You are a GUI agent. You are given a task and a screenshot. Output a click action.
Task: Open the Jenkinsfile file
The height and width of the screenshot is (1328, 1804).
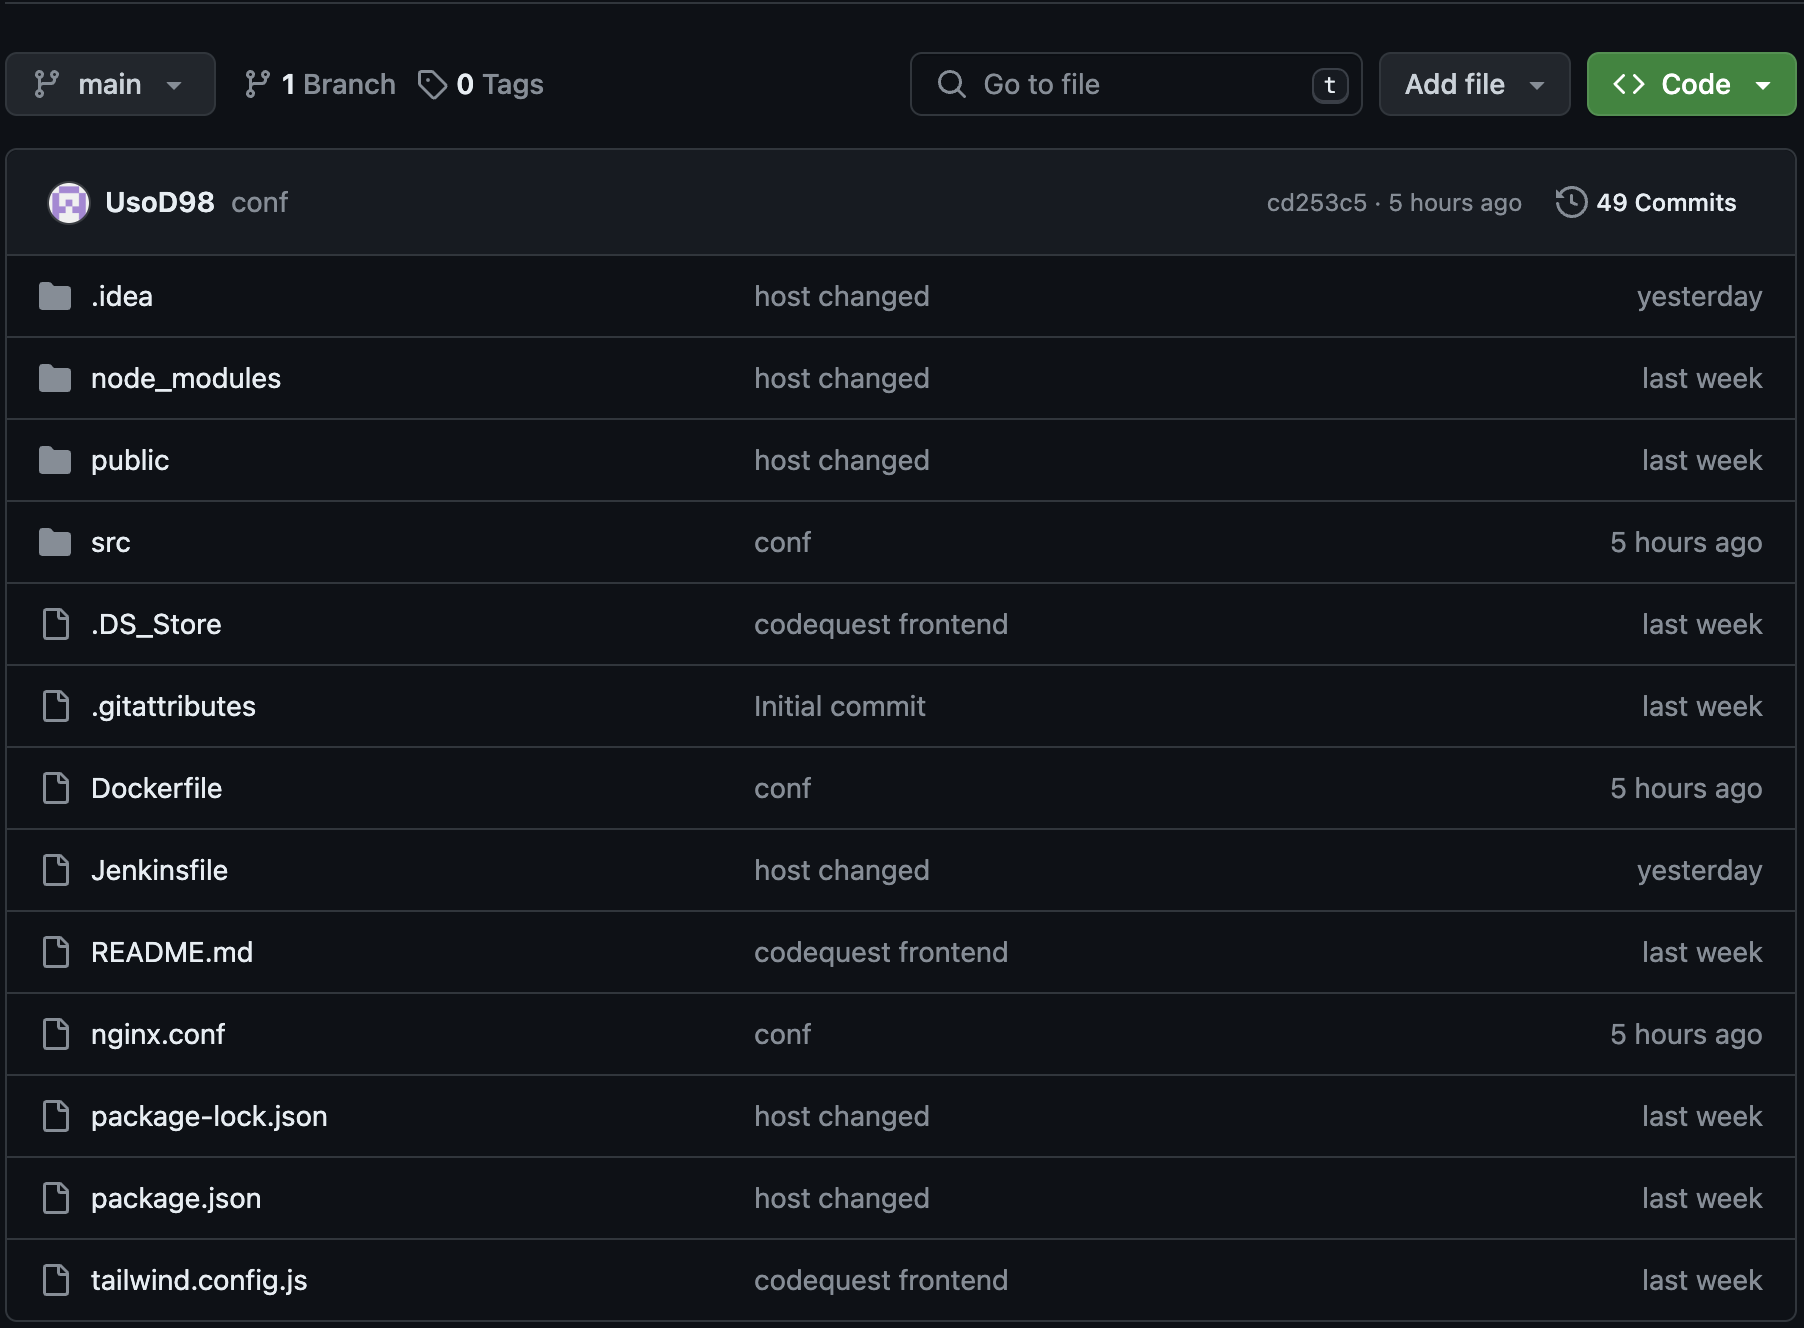(x=159, y=871)
